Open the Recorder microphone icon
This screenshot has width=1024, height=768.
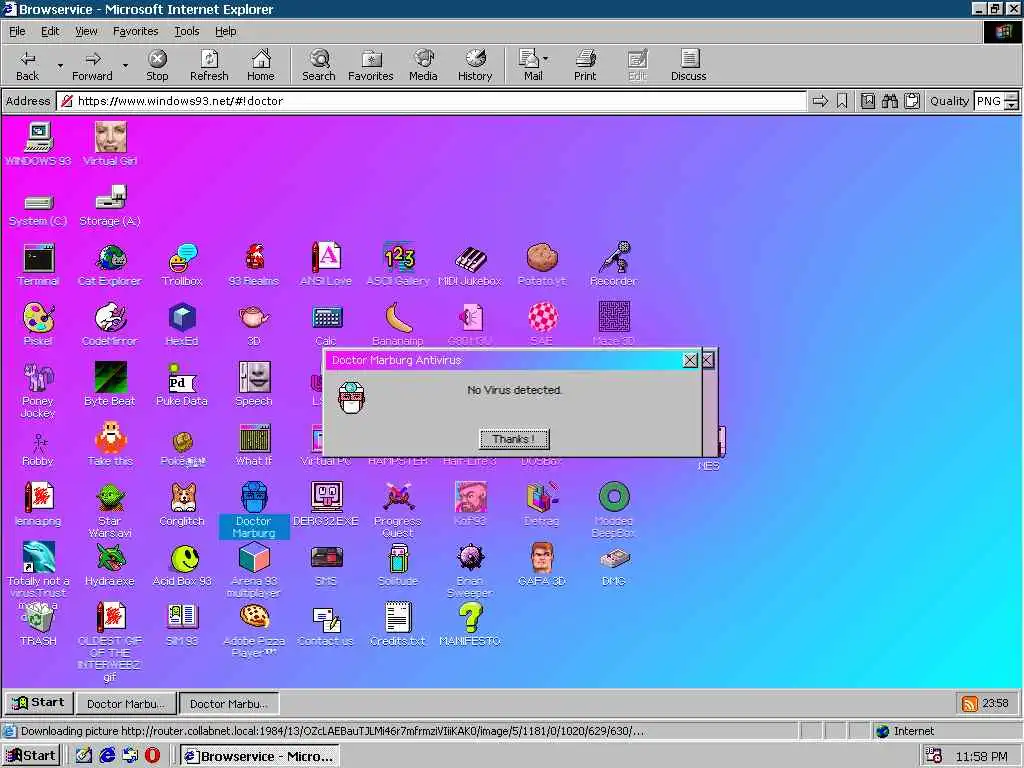[613, 264]
